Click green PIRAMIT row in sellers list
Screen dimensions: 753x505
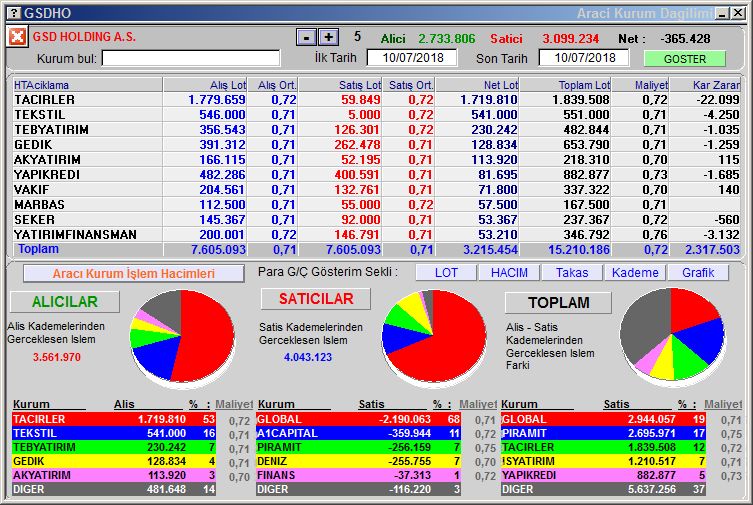pyautogui.click(x=358, y=447)
